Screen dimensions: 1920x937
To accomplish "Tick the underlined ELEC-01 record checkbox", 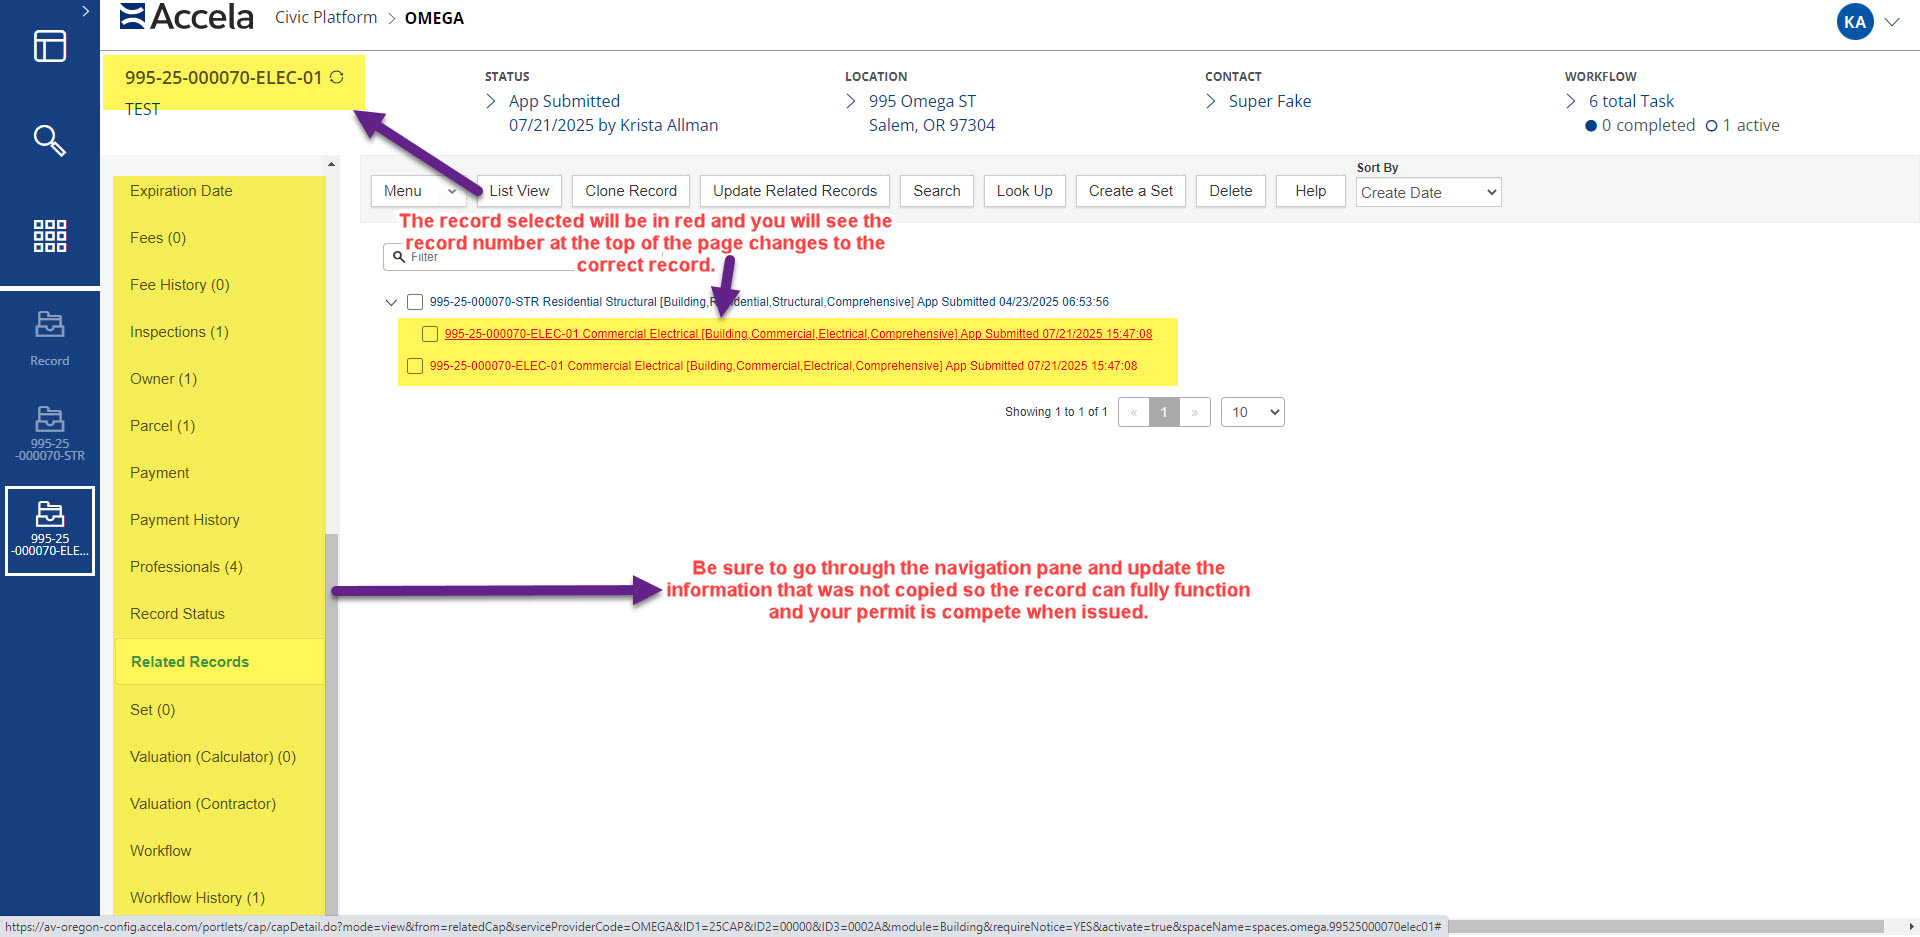I will pos(430,334).
